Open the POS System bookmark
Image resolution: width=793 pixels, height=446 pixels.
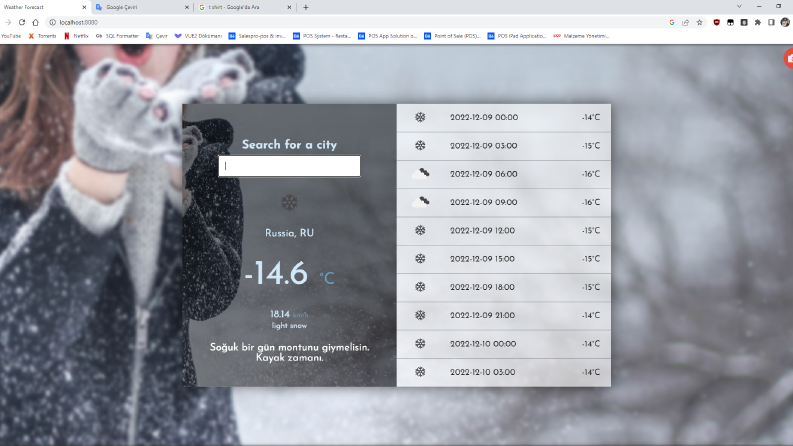point(322,36)
